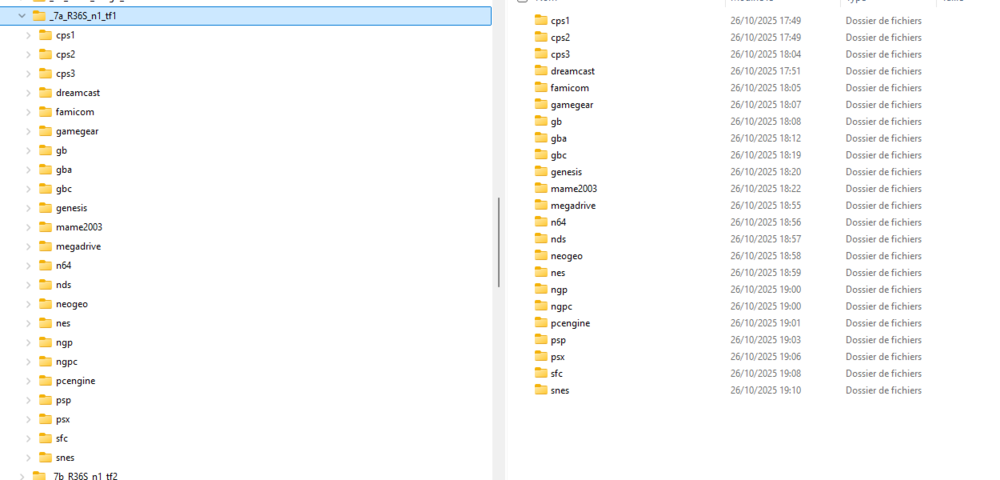1000x480 pixels.
Task: Click the navigation pane vertical scrollbar
Action: pos(499,242)
